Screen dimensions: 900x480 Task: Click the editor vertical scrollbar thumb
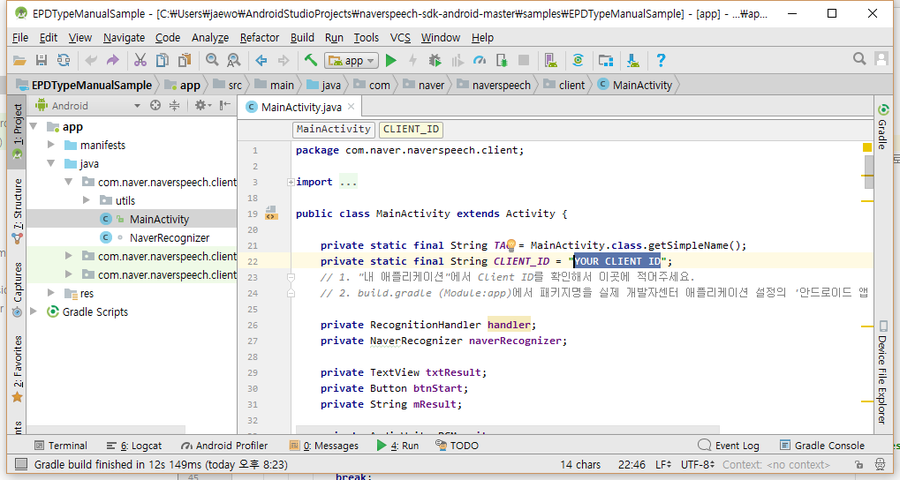click(869, 172)
